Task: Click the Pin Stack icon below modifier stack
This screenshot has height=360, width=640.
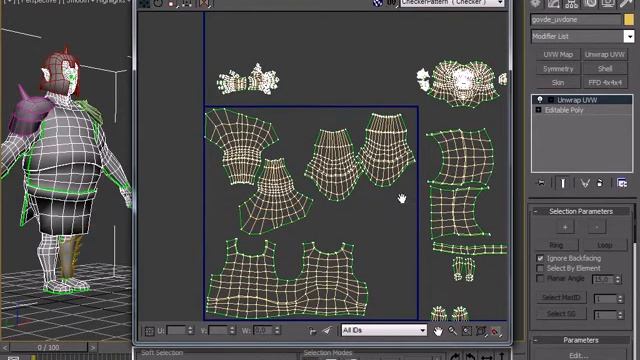Action: pyautogui.click(x=541, y=183)
